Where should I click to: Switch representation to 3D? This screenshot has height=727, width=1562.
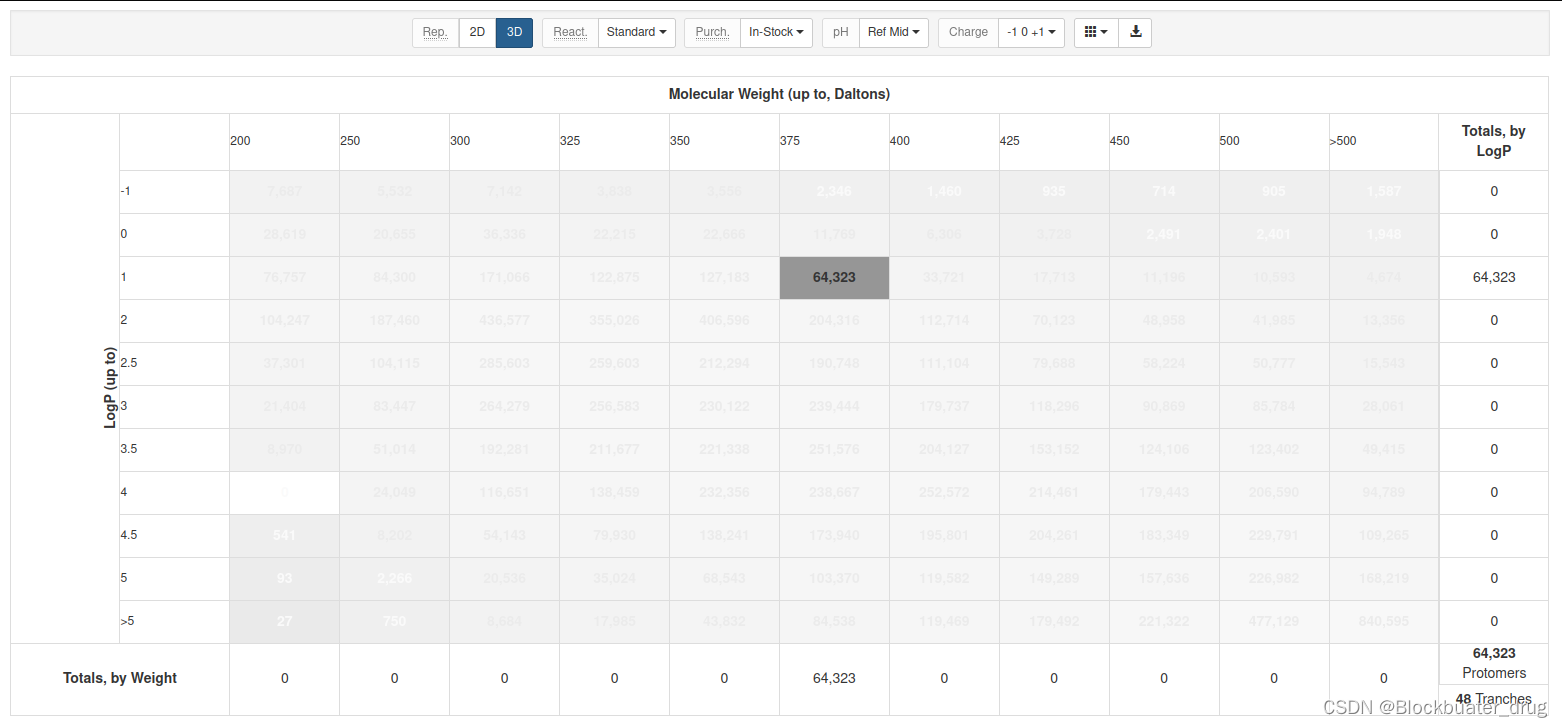click(514, 32)
